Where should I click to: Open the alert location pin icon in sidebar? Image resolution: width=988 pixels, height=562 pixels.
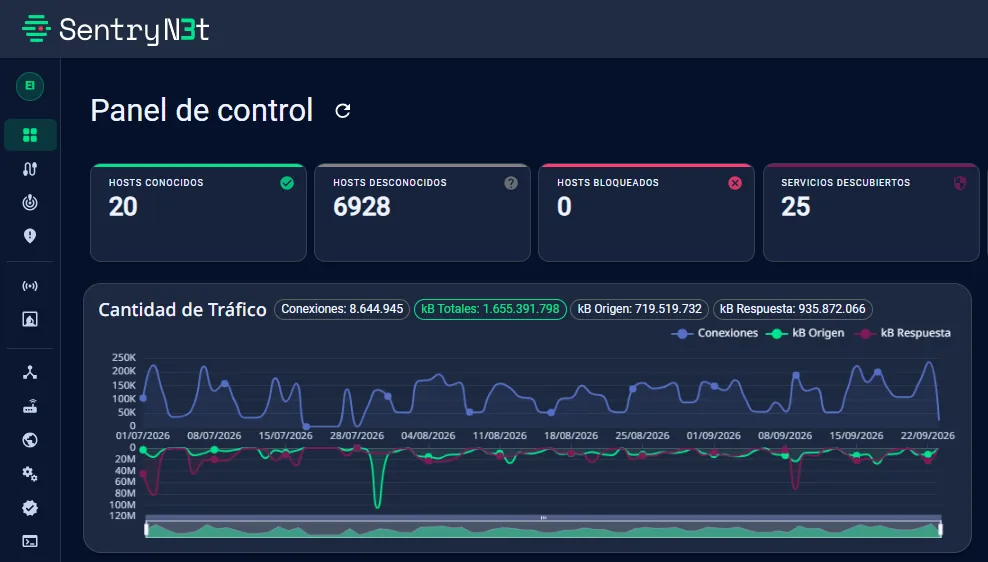[x=30, y=236]
